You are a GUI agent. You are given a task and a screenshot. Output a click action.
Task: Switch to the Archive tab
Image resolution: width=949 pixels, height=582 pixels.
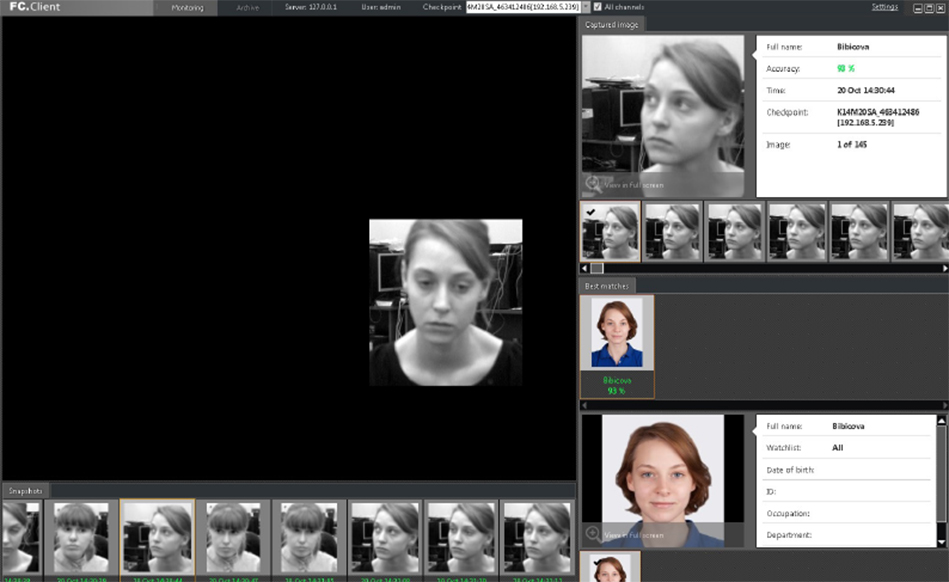247,7
